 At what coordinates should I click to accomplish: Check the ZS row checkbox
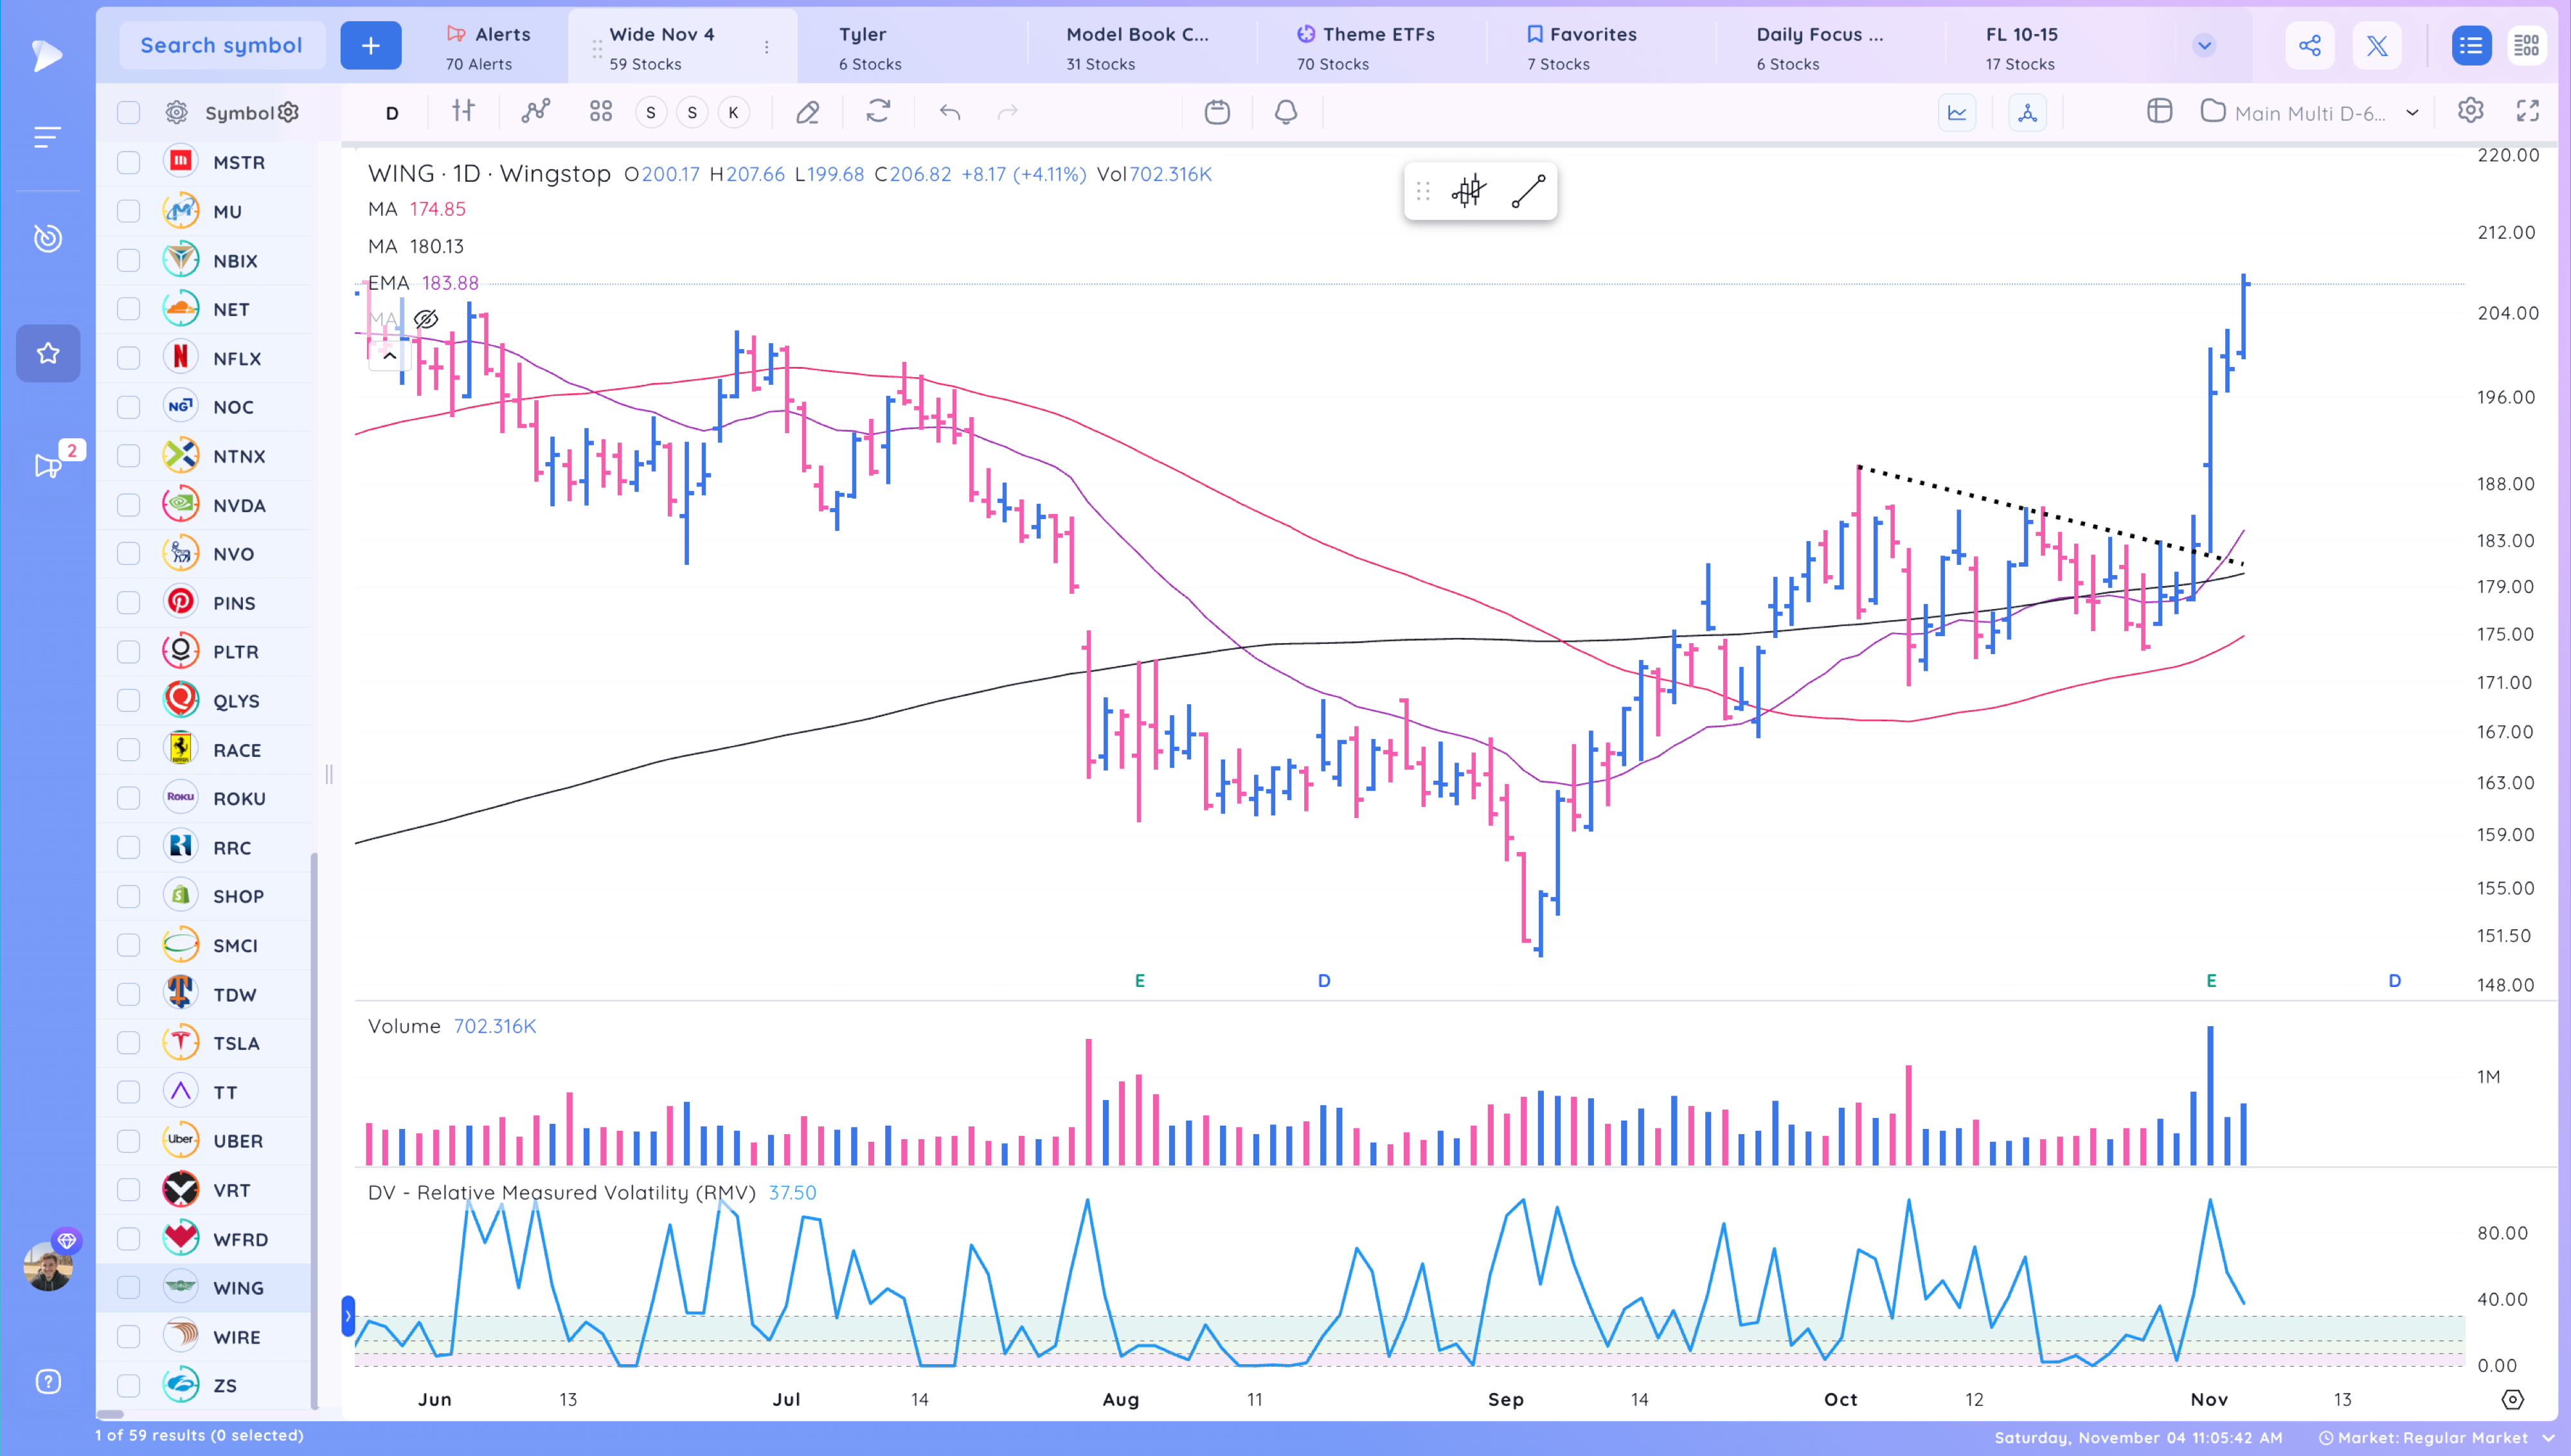point(128,1386)
